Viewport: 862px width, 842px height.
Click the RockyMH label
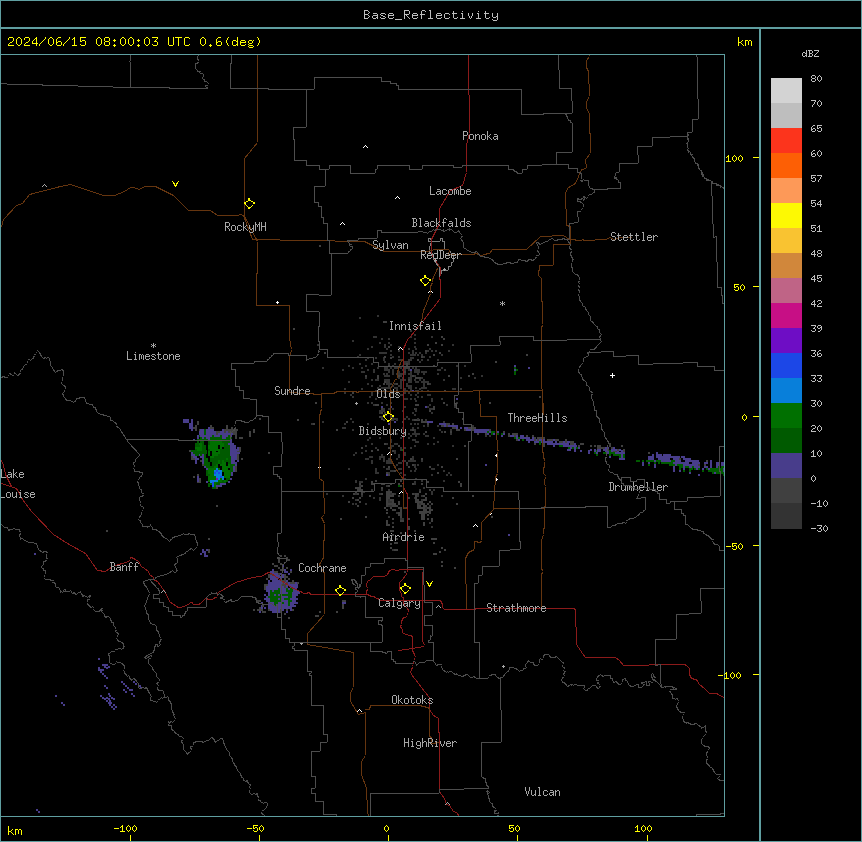click(245, 227)
